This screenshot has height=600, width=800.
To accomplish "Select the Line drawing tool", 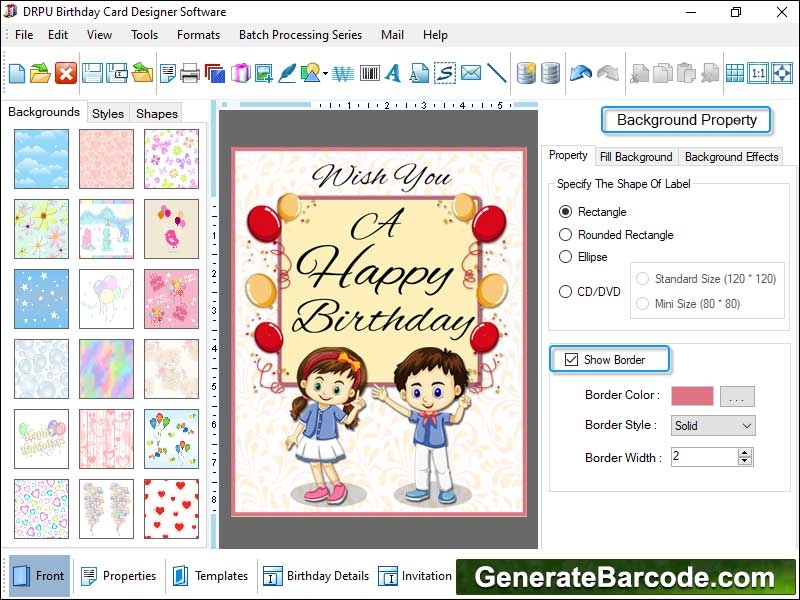I will tap(496, 73).
